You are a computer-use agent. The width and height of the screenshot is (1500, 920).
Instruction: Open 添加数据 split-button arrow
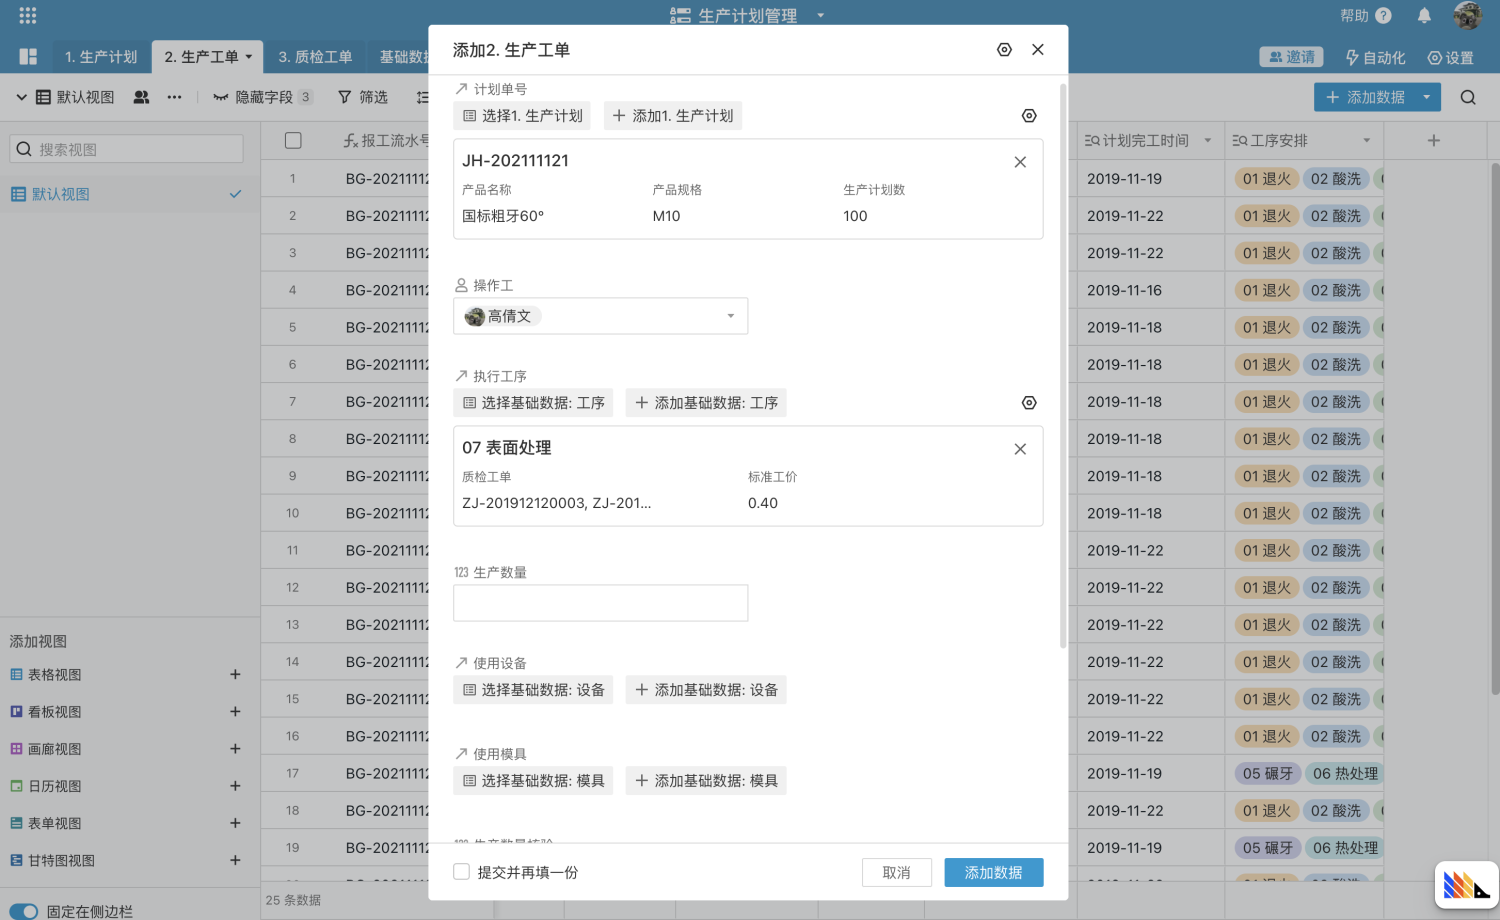point(1427,97)
